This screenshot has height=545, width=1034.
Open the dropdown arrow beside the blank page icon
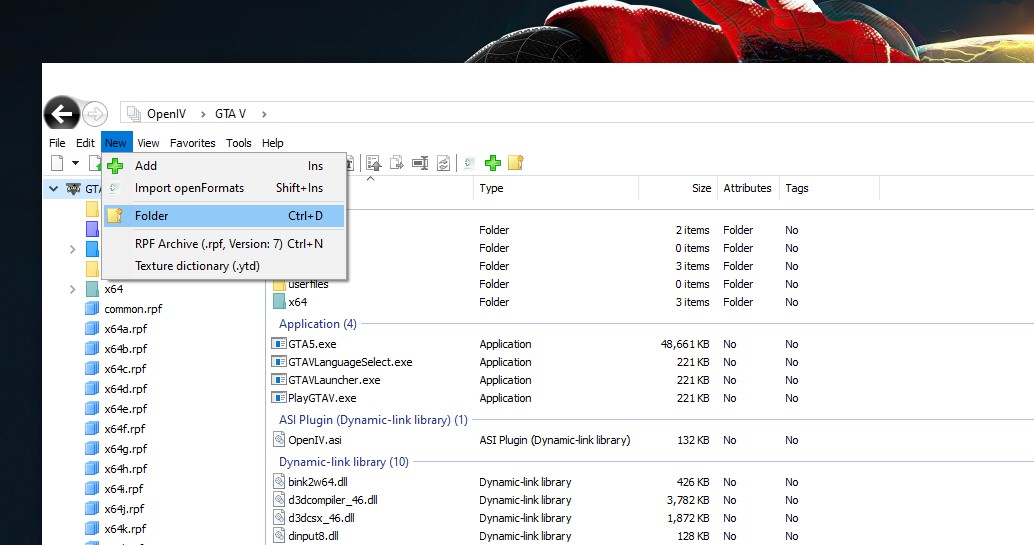[x=75, y=163]
